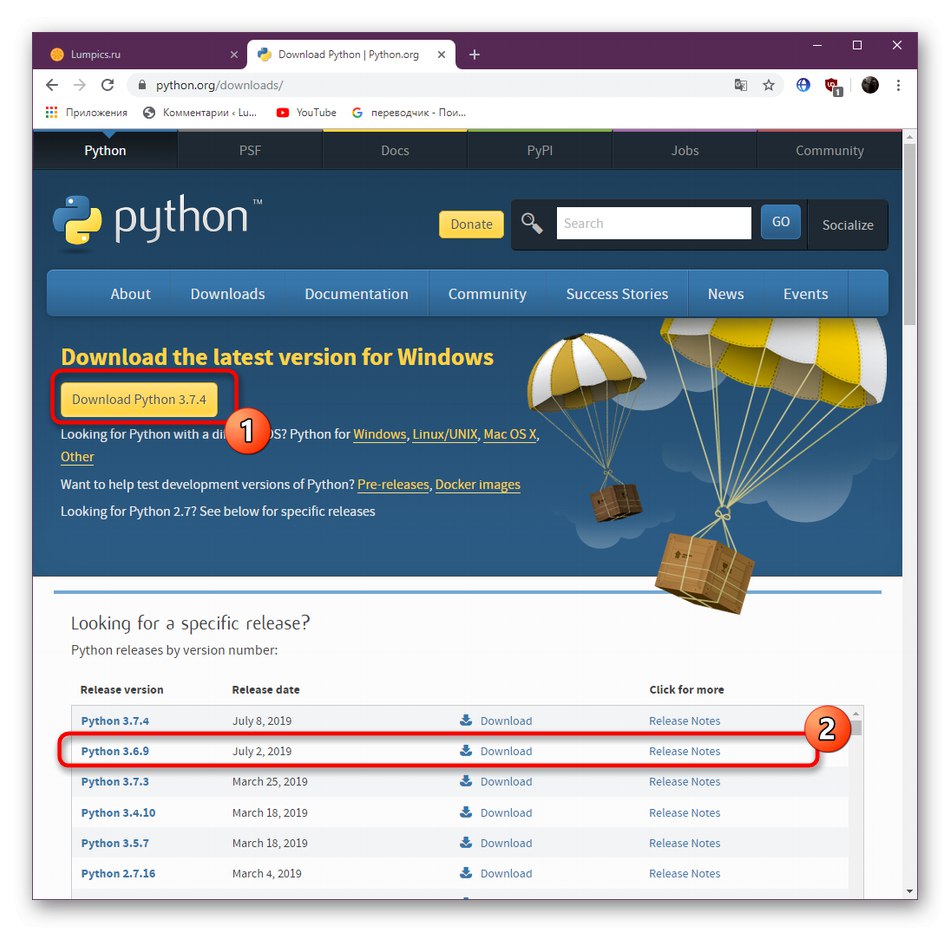Click download icon for Python 3.7.4 row

tap(465, 720)
